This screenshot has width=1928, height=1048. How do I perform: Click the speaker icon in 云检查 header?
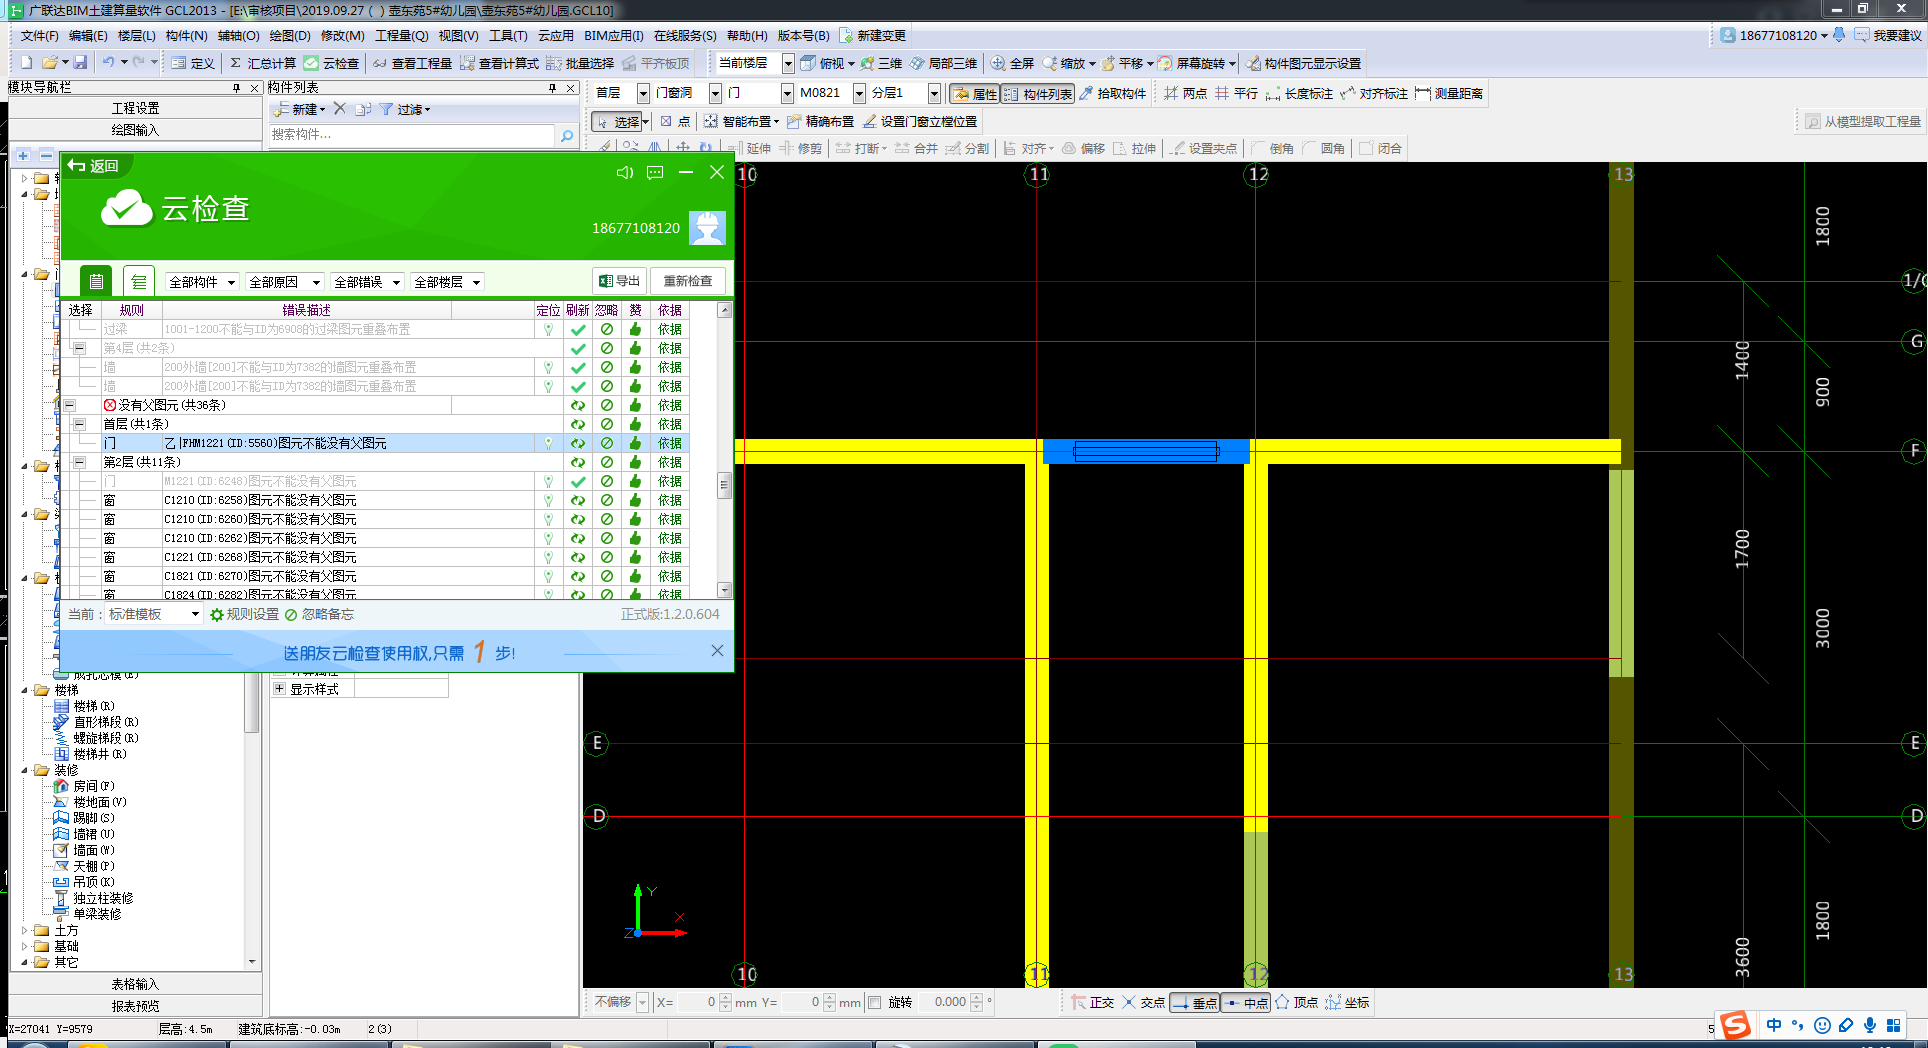coord(625,172)
